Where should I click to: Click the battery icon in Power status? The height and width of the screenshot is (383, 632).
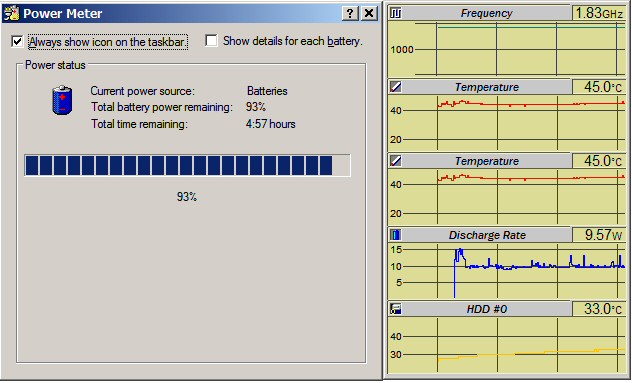coord(62,100)
